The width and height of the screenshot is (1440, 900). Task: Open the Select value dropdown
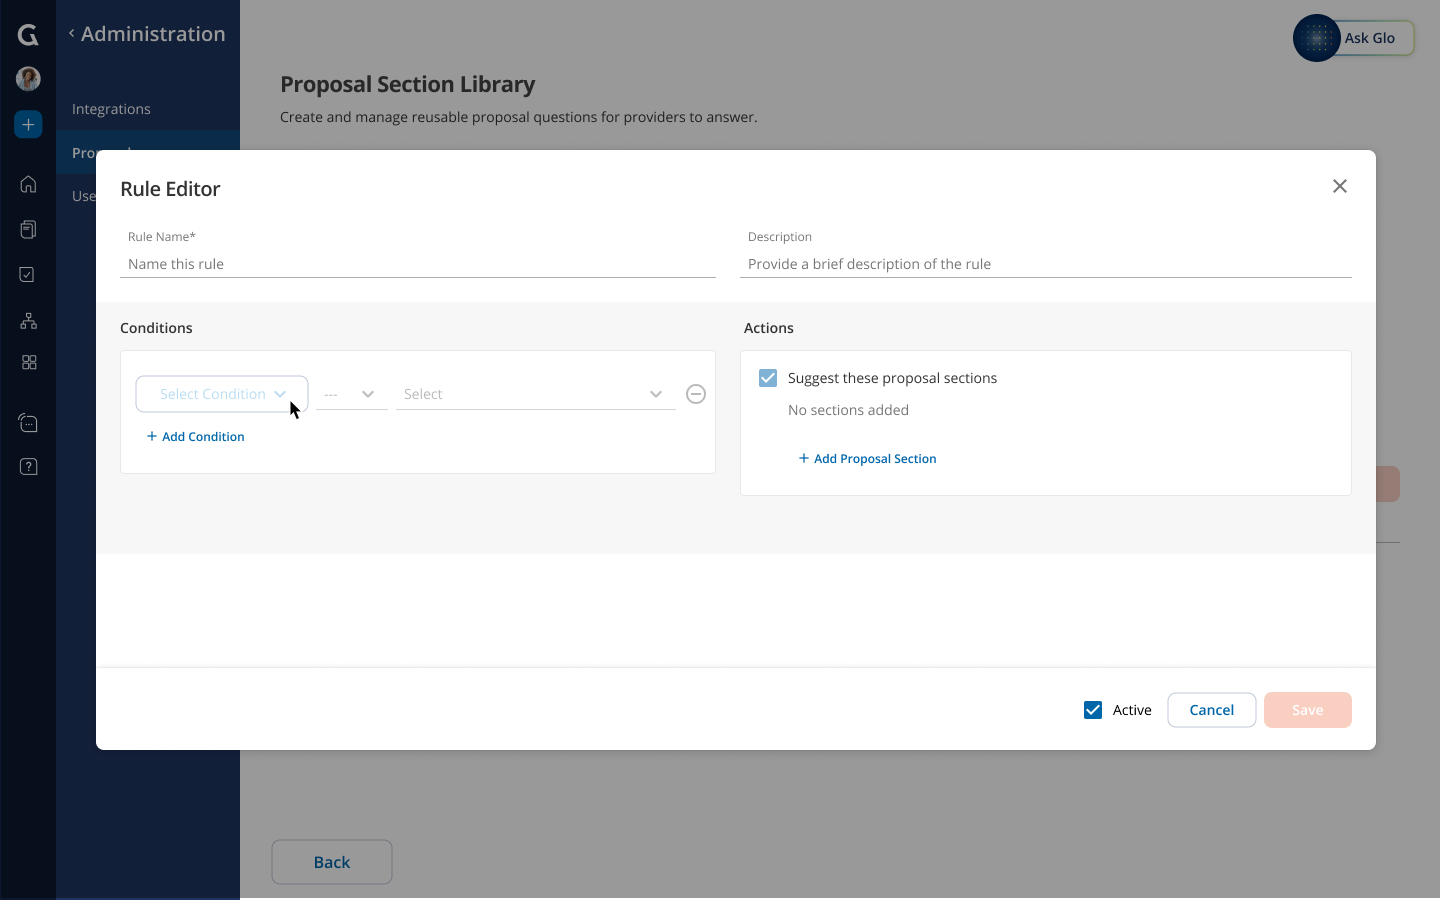coord(535,394)
